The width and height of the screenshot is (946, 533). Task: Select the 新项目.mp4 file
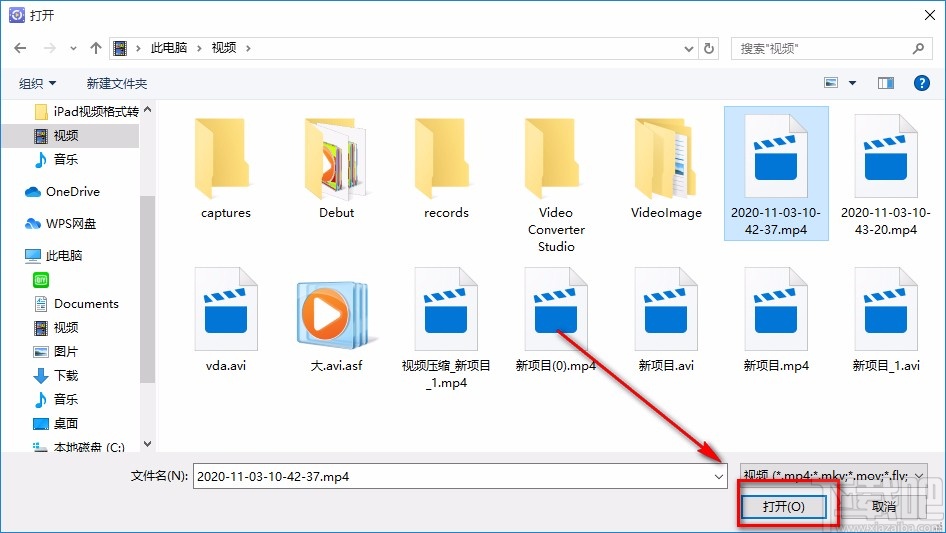tap(776, 321)
